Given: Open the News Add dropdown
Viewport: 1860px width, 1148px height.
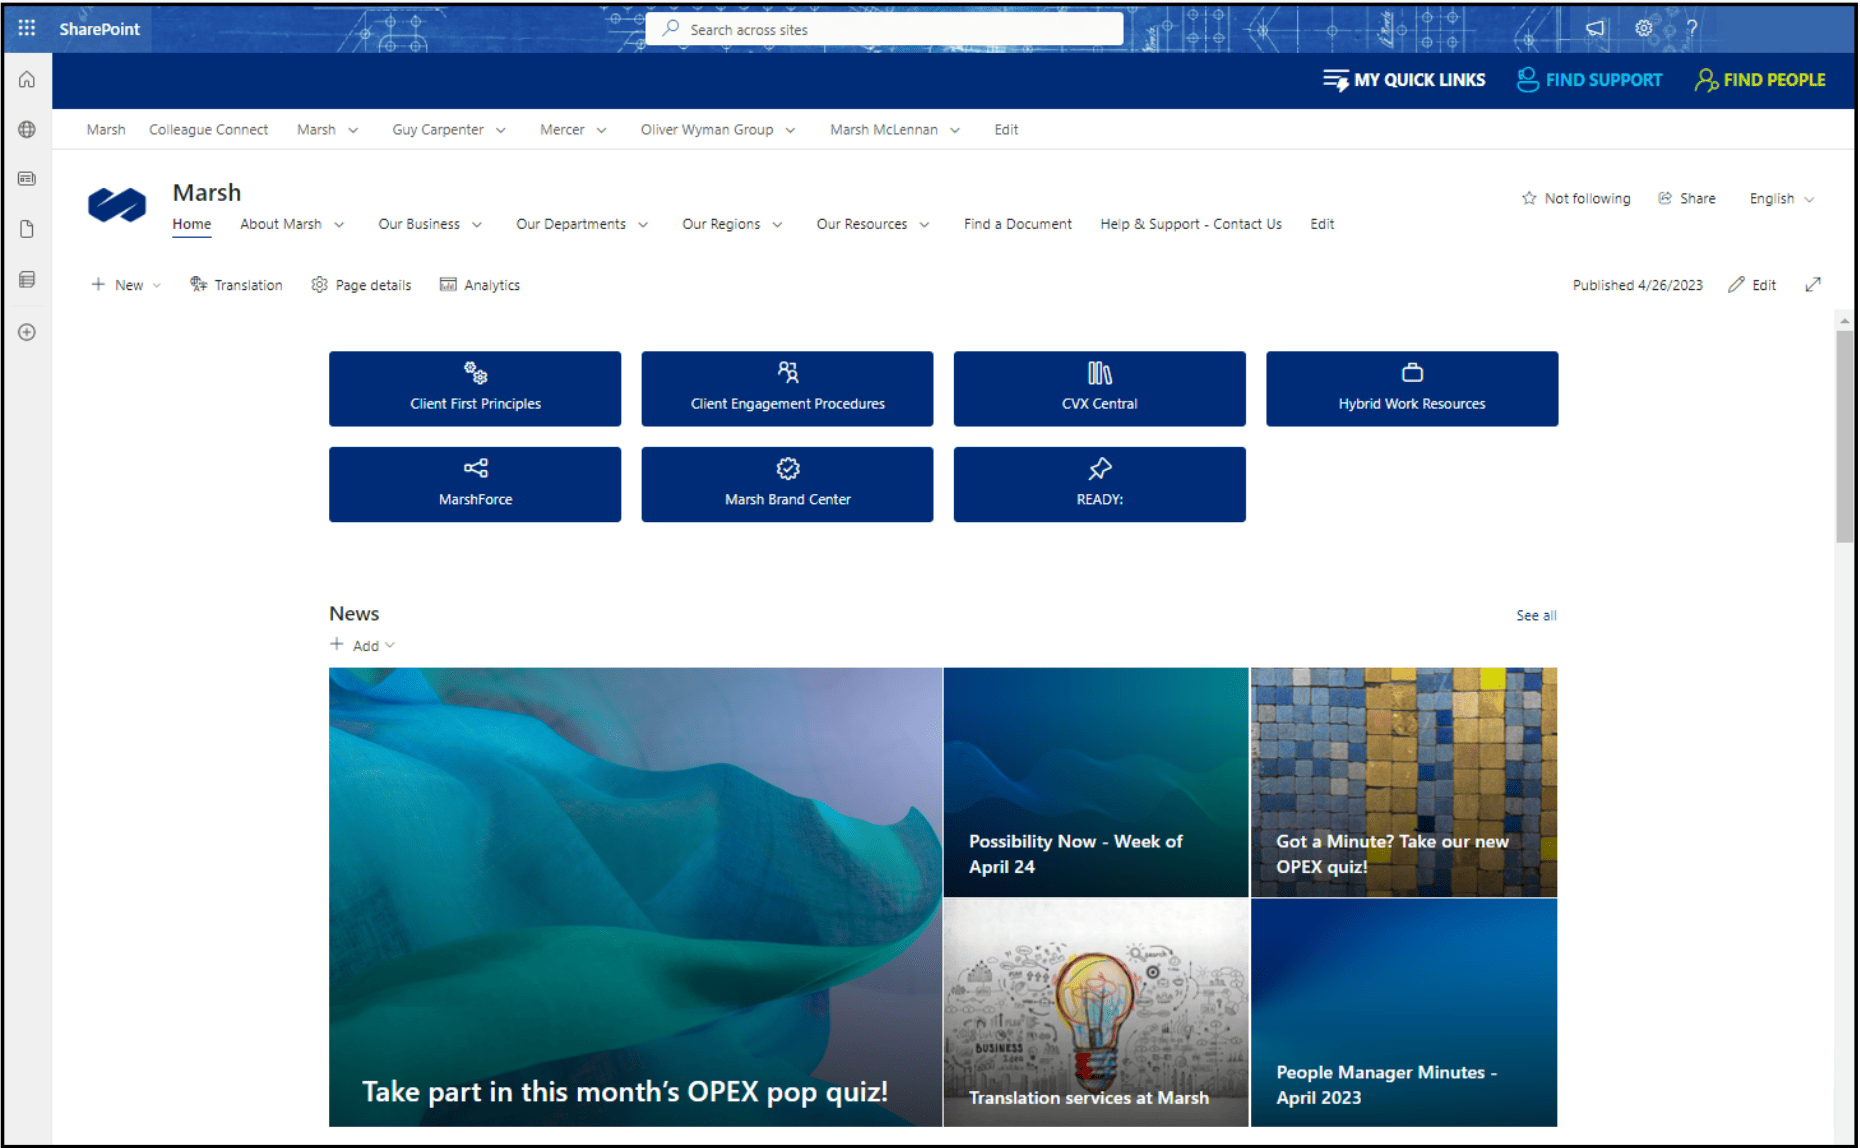Looking at the screenshot, I should [363, 645].
